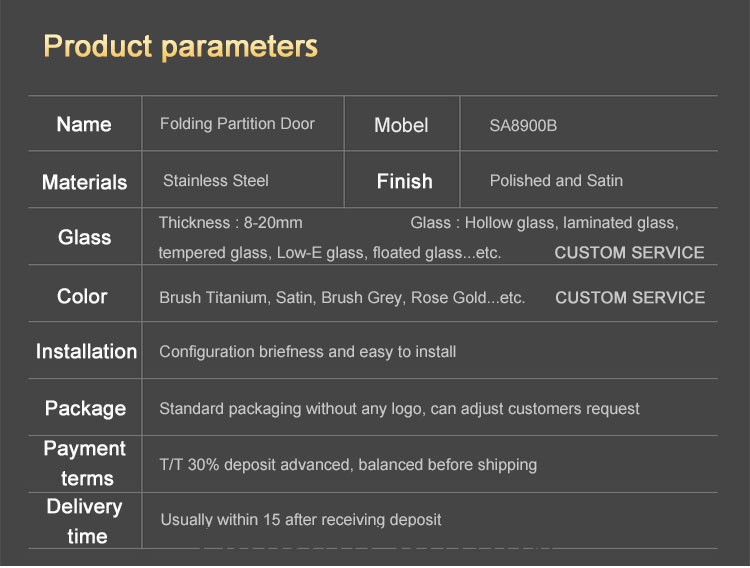
Task: Click the "Product parameters" heading
Action: point(180,47)
